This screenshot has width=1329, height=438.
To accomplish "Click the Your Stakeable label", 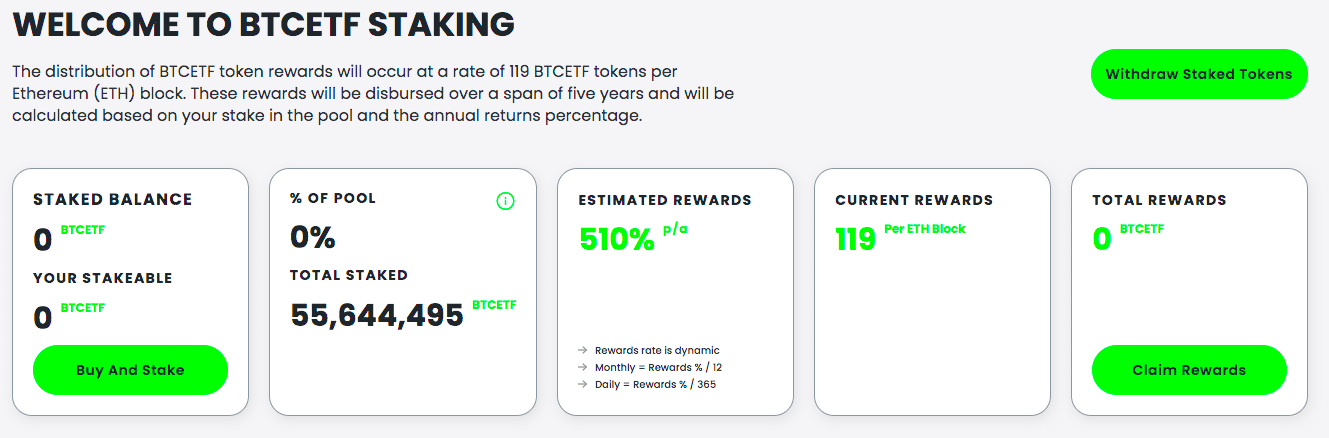I will 103,278.
